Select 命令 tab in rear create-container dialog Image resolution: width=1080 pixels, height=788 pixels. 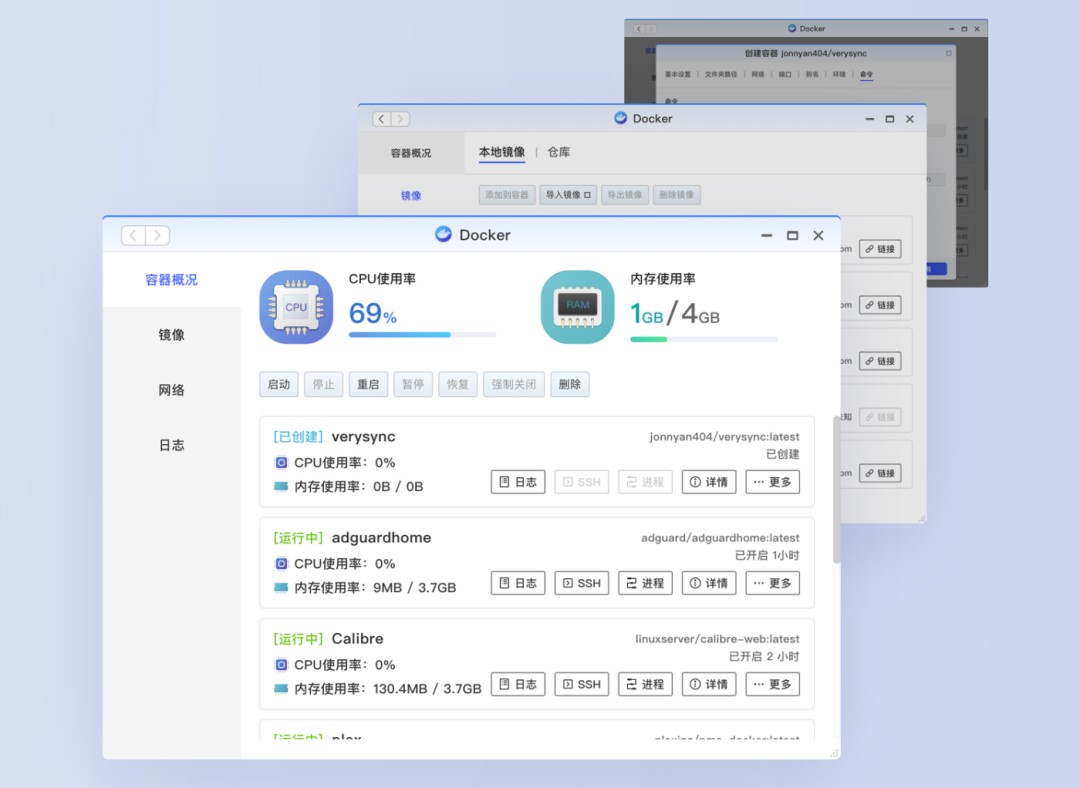click(x=866, y=74)
